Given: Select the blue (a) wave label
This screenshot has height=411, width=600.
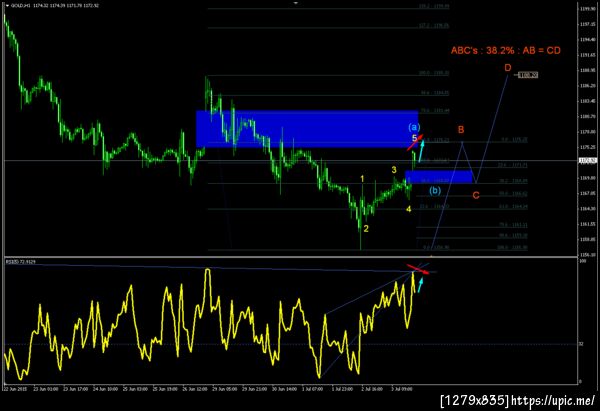Looking at the screenshot, I should coord(414,127).
